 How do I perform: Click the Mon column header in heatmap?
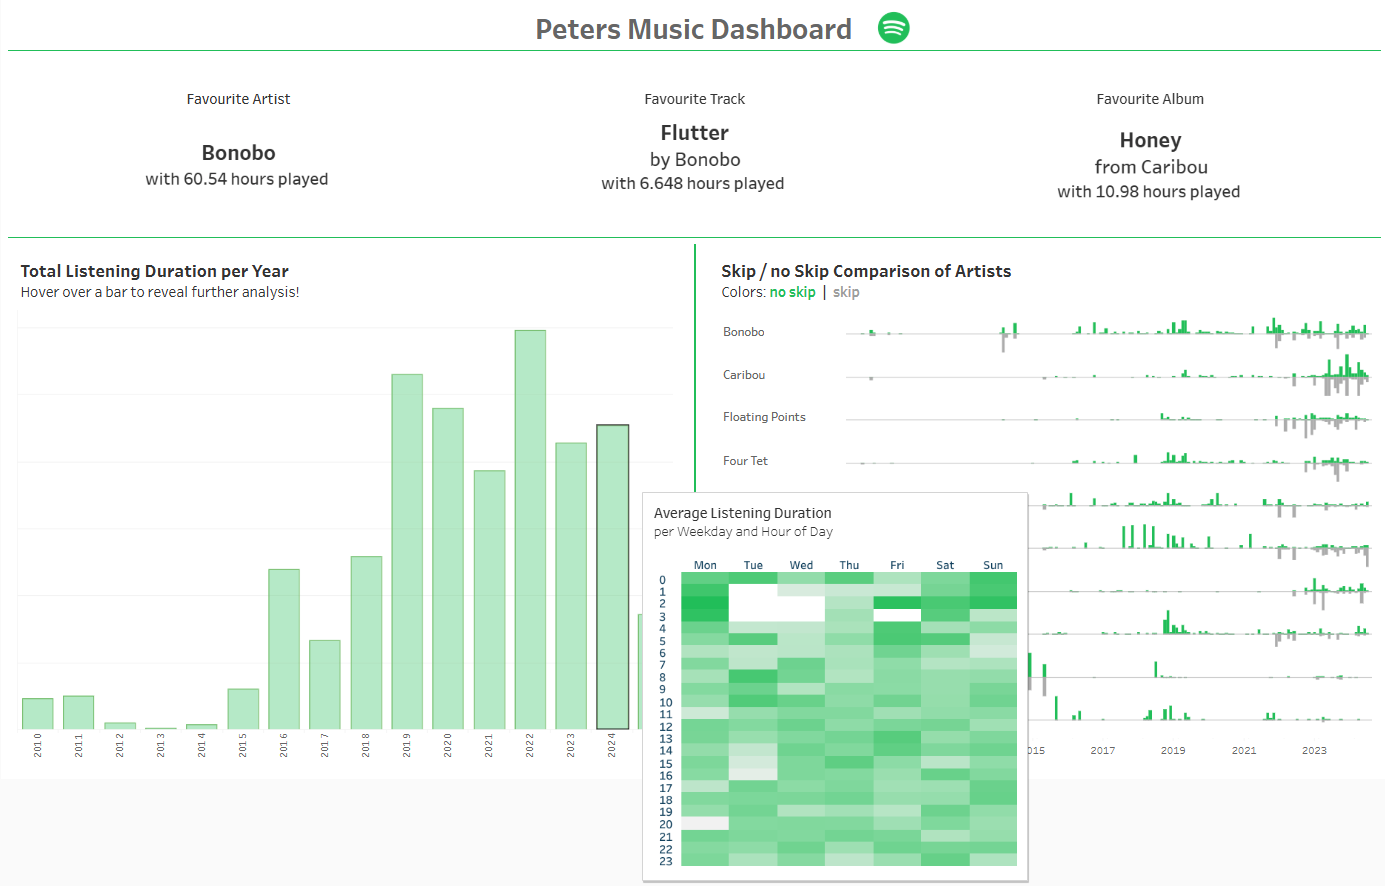point(705,565)
